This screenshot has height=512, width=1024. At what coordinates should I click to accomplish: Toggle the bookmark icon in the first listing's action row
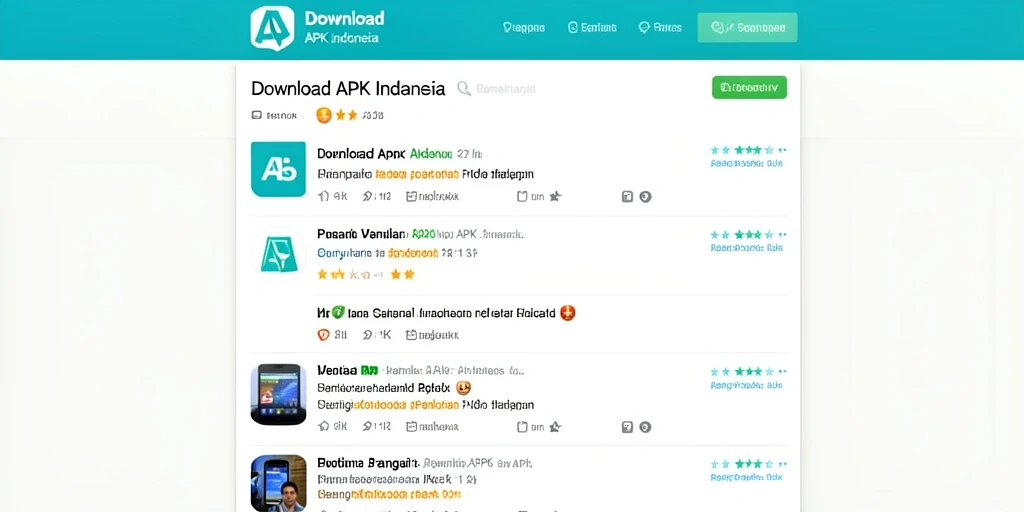tap(522, 196)
